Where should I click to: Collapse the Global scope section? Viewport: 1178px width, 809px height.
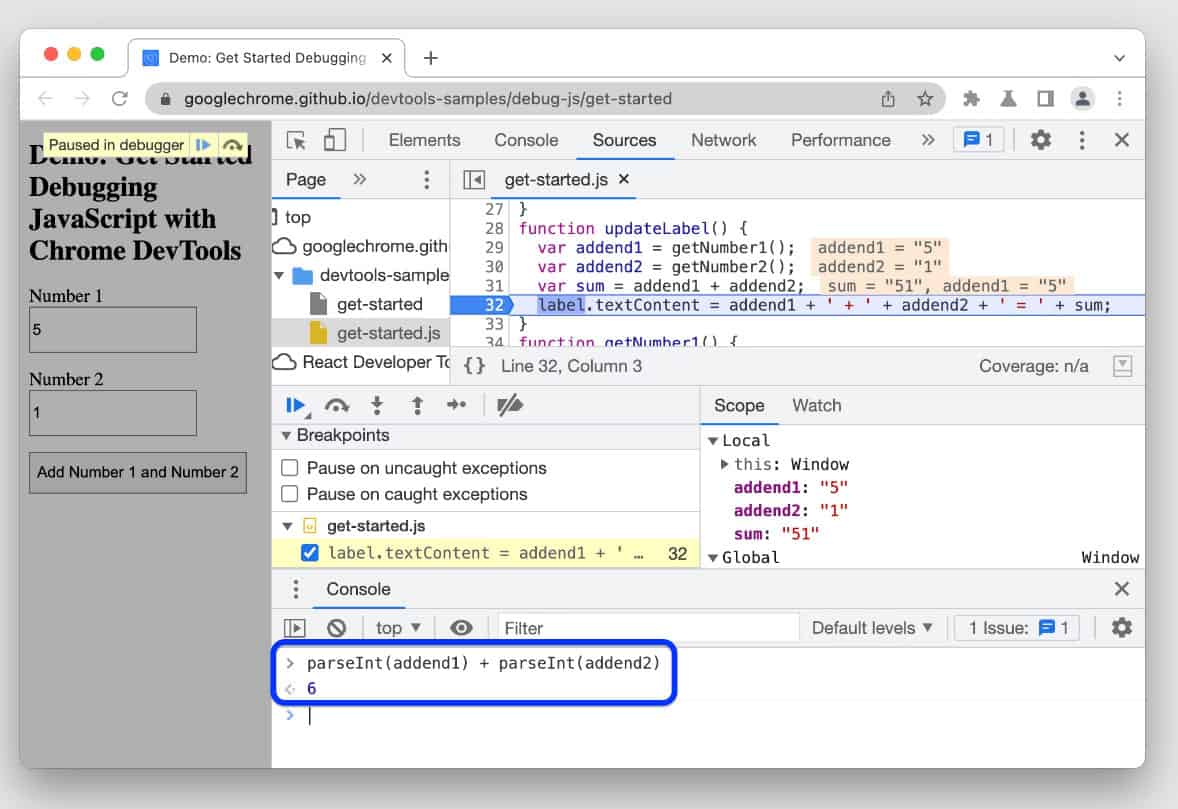point(713,557)
